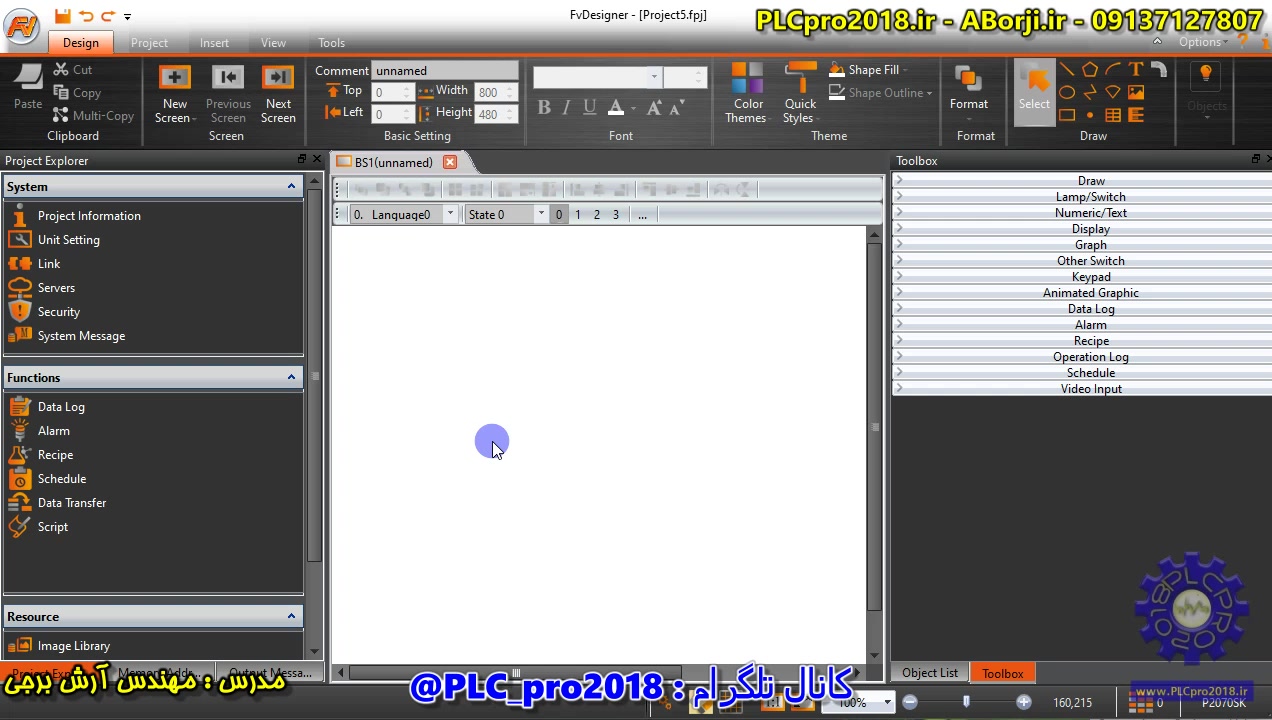Toggle Bold text formatting
The image size is (1272, 720).
coord(544,108)
